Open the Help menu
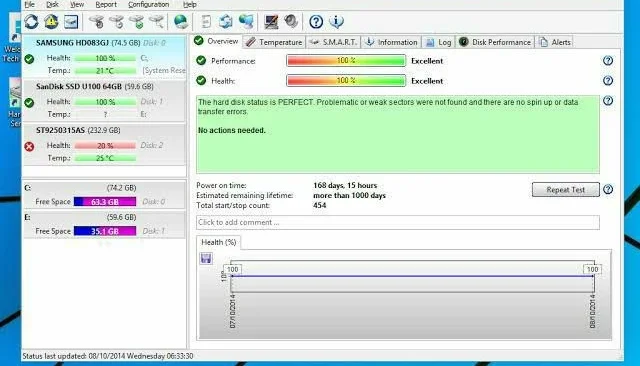 pyautogui.click(x=189, y=4)
